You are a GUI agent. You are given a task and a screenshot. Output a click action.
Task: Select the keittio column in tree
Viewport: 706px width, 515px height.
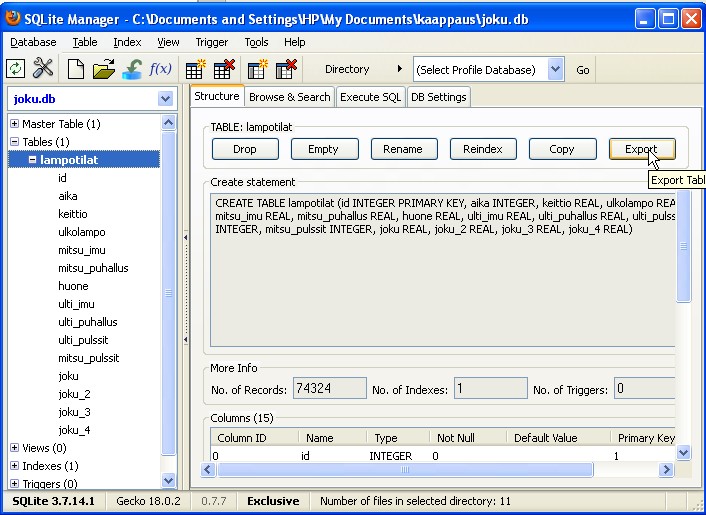coord(72,214)
